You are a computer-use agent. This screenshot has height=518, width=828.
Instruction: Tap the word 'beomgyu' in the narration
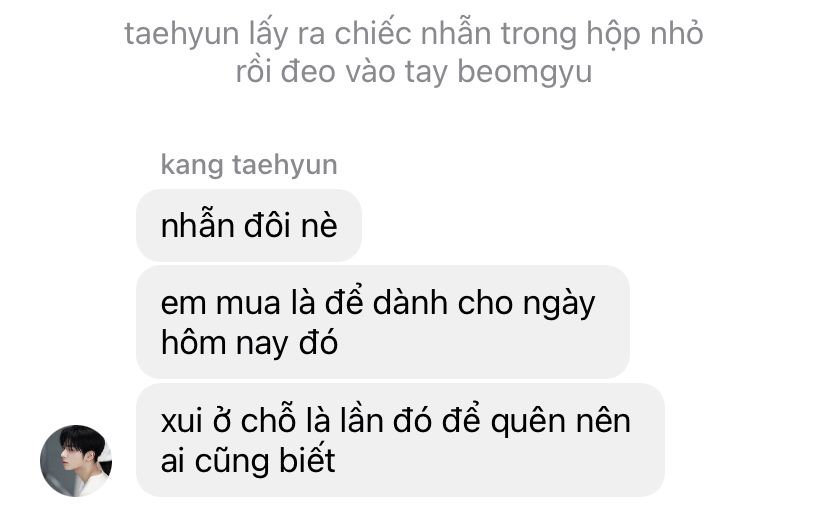(x=524, y=72)
